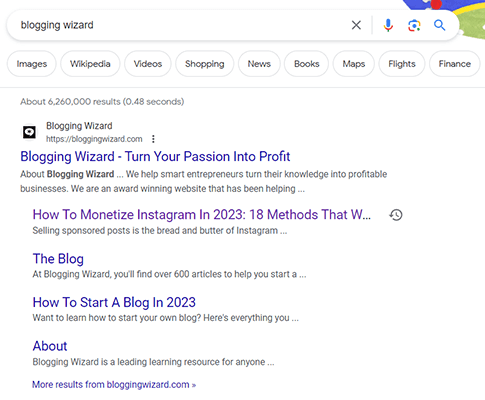Click the blue magnifying glass search icon
This screenshot has height=400, width=485.
click(439, 25)
